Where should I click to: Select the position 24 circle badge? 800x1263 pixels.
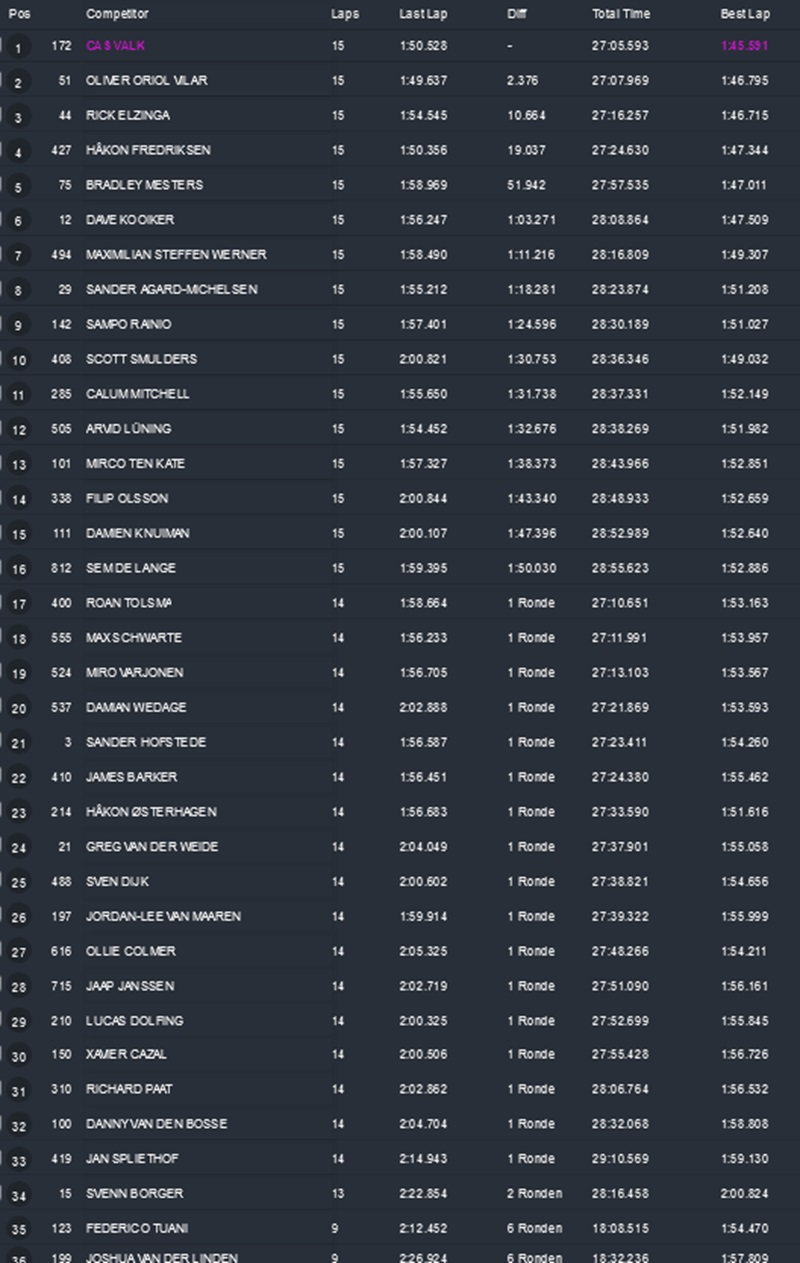click(x=18, y=849)
